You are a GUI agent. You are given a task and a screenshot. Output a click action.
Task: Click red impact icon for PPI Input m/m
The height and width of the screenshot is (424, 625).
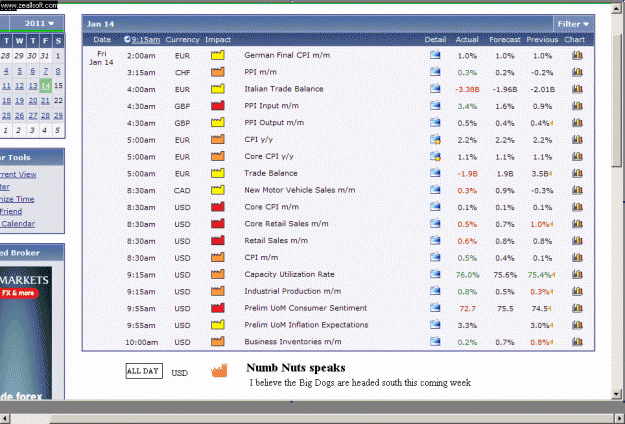click(x=218, y=106)
